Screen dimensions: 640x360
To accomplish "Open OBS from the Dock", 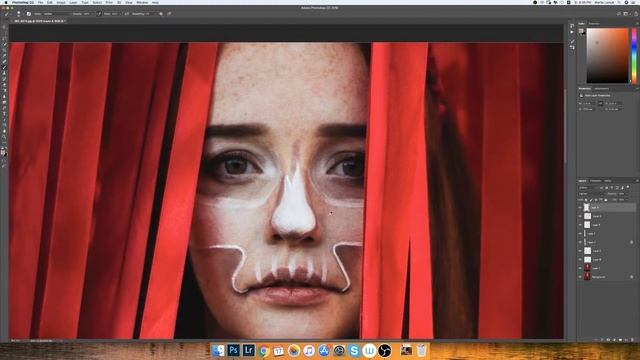I will [384, 350].
